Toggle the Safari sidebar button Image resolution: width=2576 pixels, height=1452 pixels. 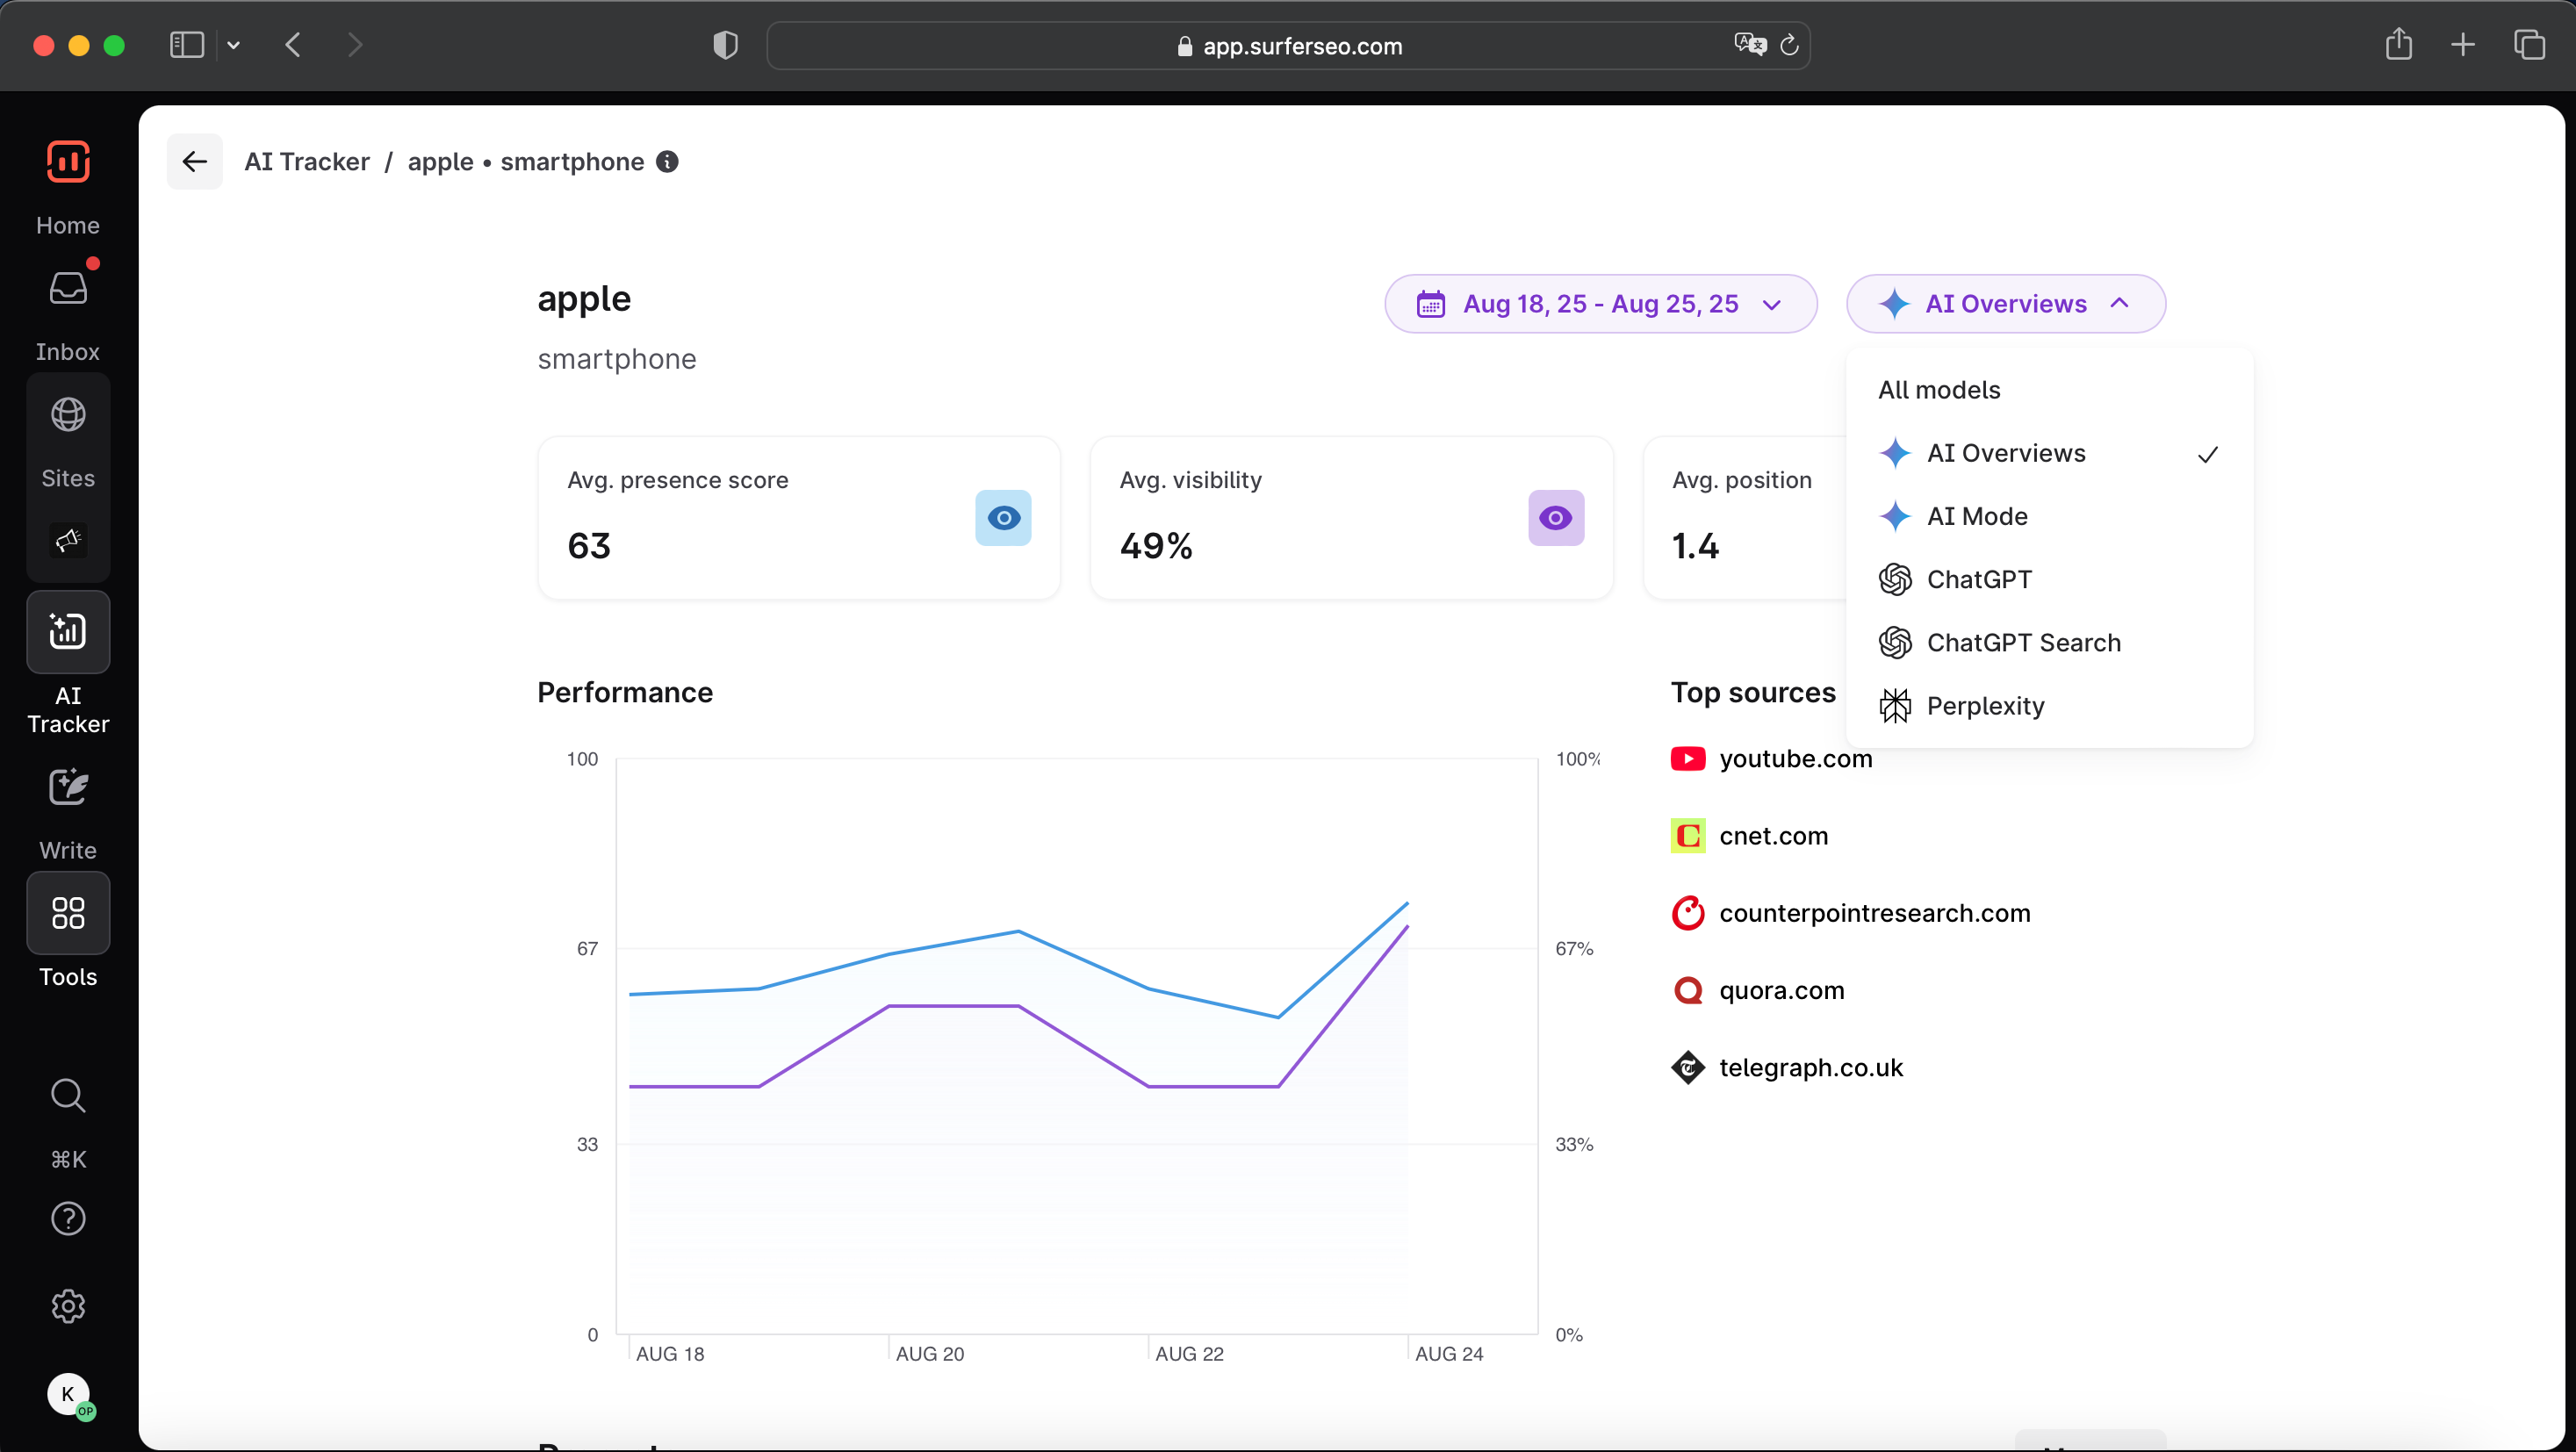point(187,46)
